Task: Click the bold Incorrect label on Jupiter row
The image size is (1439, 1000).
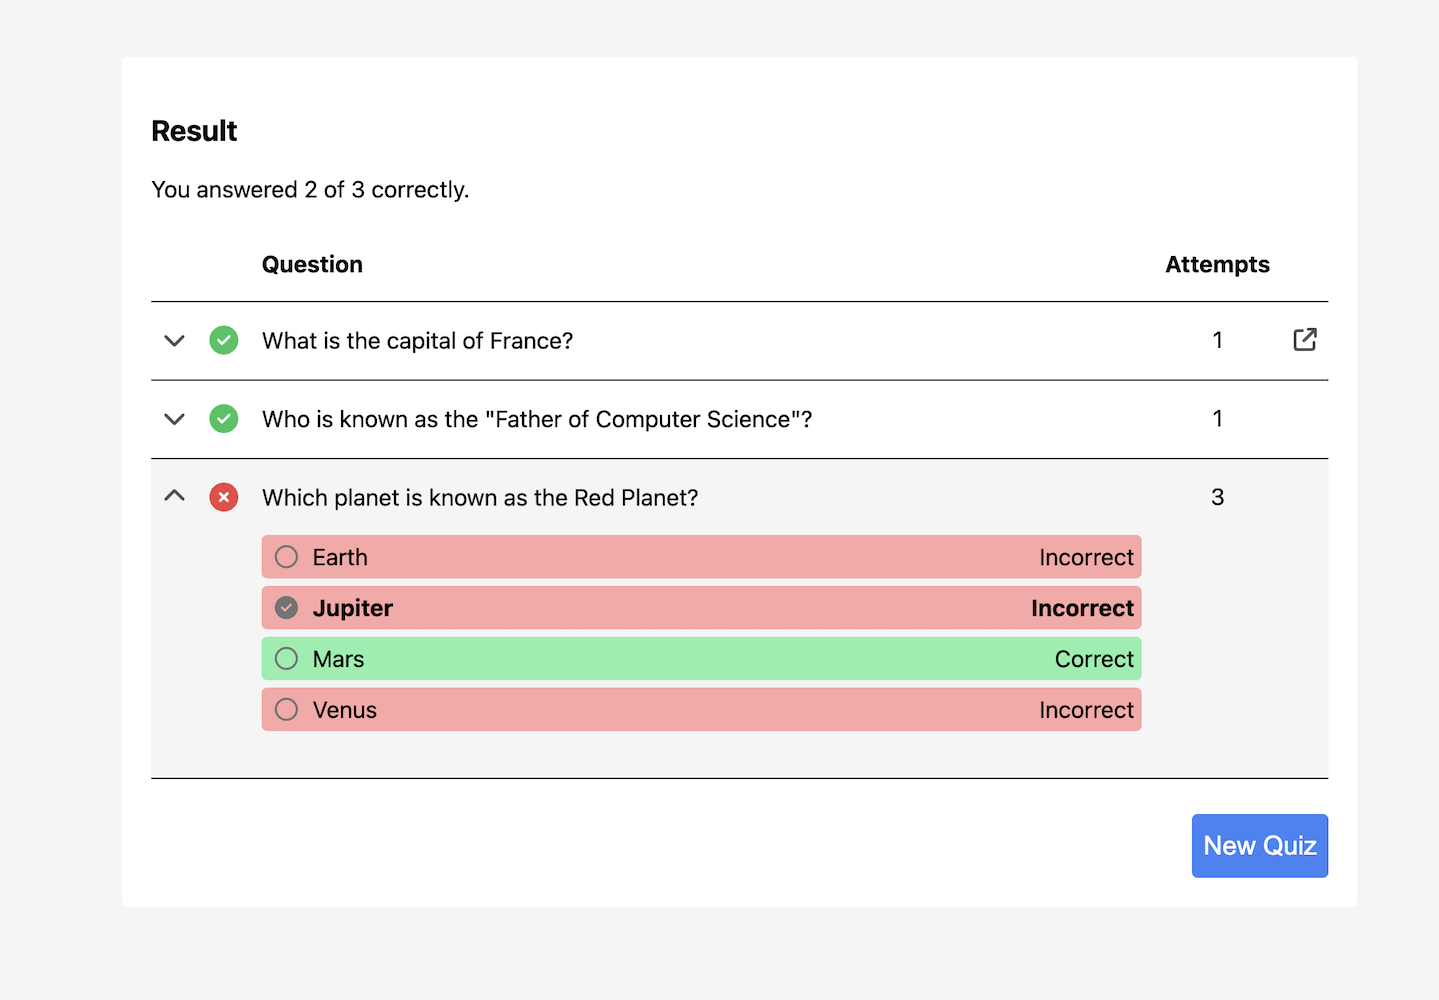Action: [1082, 608]
